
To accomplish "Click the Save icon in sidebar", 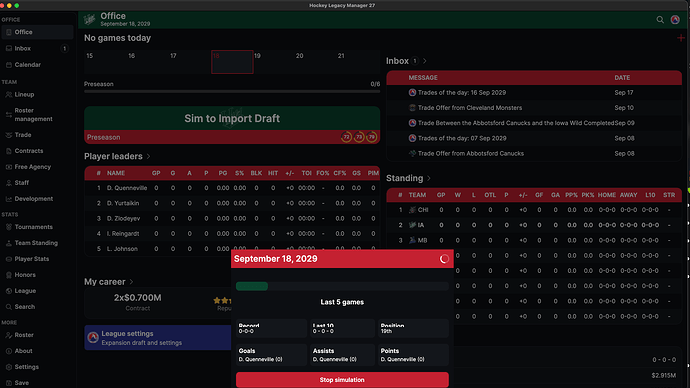I will pos(9,383).
